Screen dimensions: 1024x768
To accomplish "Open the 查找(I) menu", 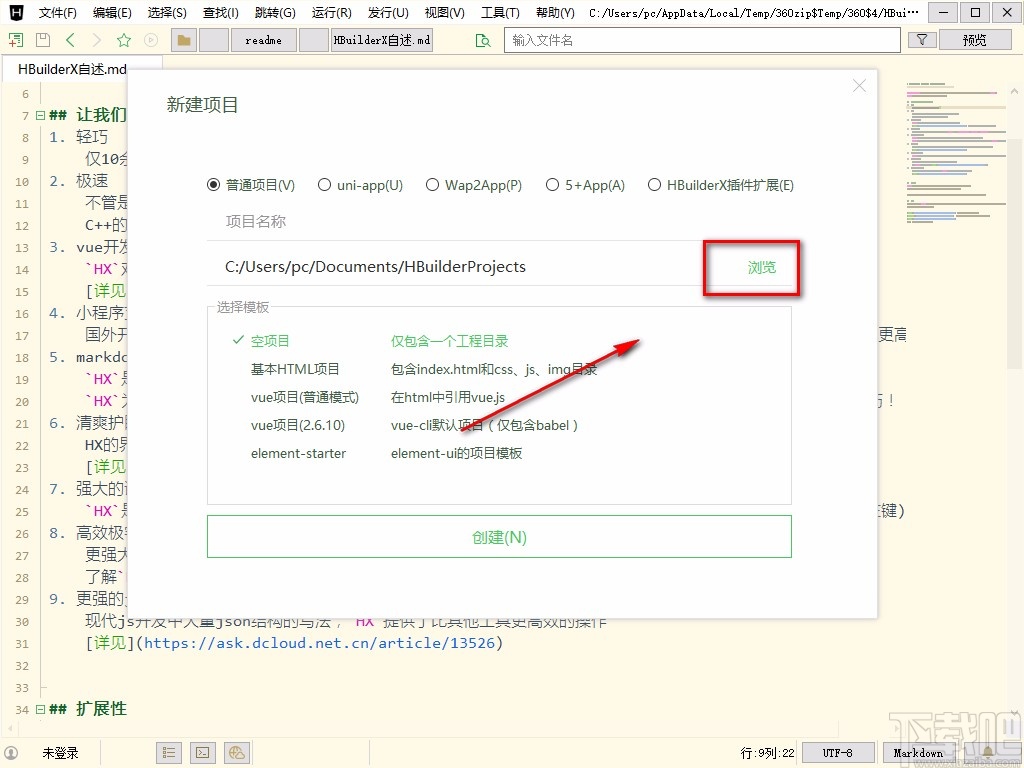I will coord(221,12).
